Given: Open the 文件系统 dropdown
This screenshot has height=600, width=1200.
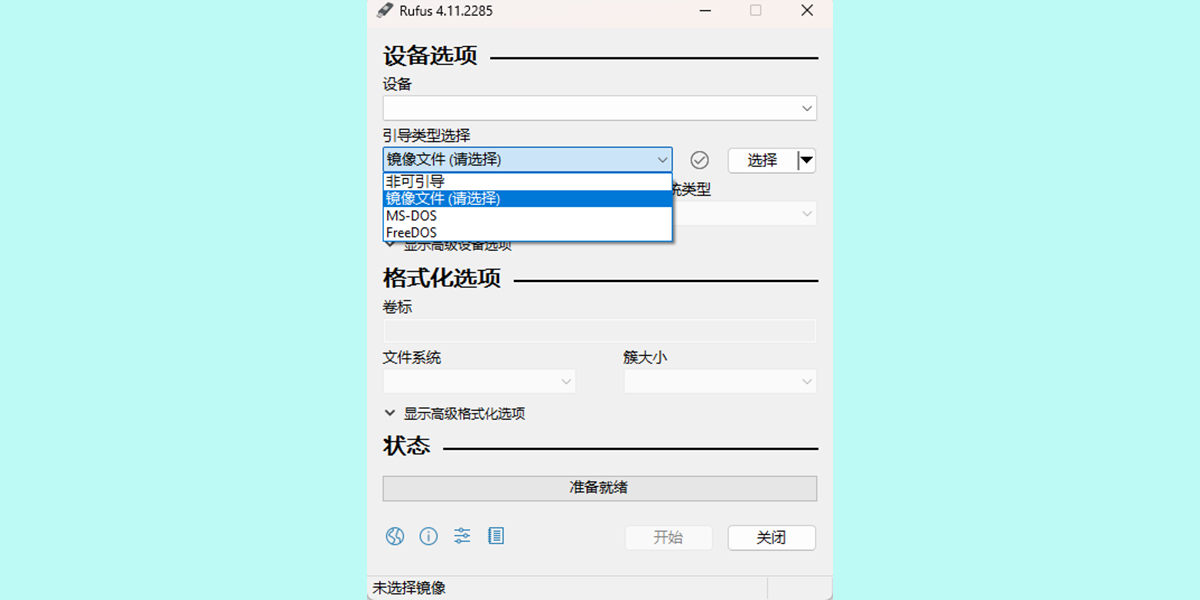Looking at the screenshot, I should tap(479, 382).
